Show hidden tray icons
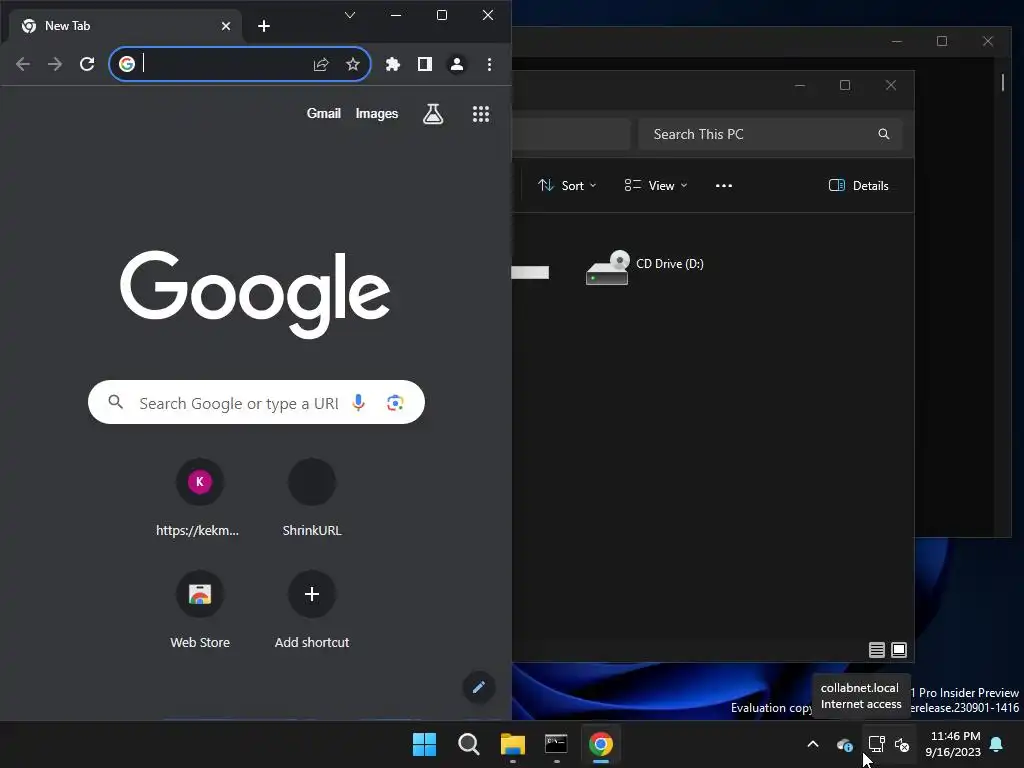This screenshot has width=1024, height=768. click(813, 744)
